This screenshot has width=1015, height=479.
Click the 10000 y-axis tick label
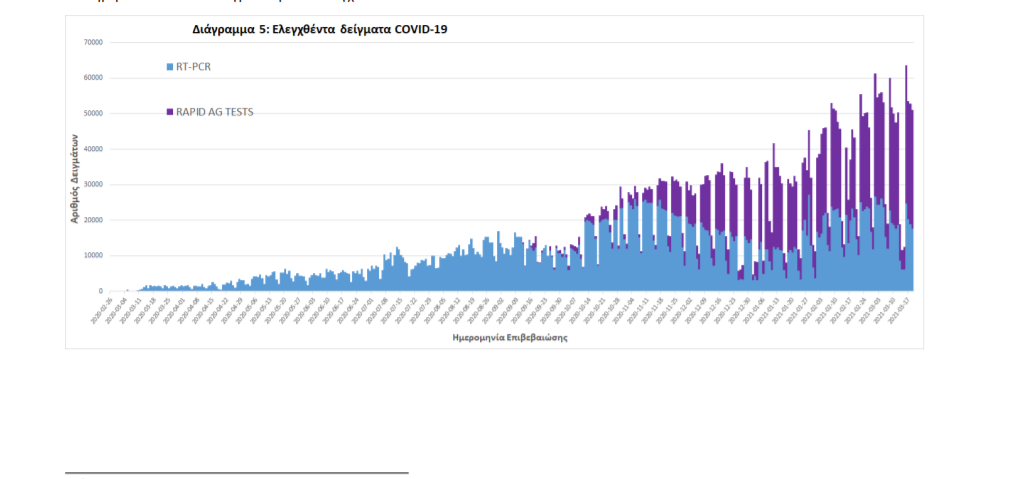click(93, 256)
